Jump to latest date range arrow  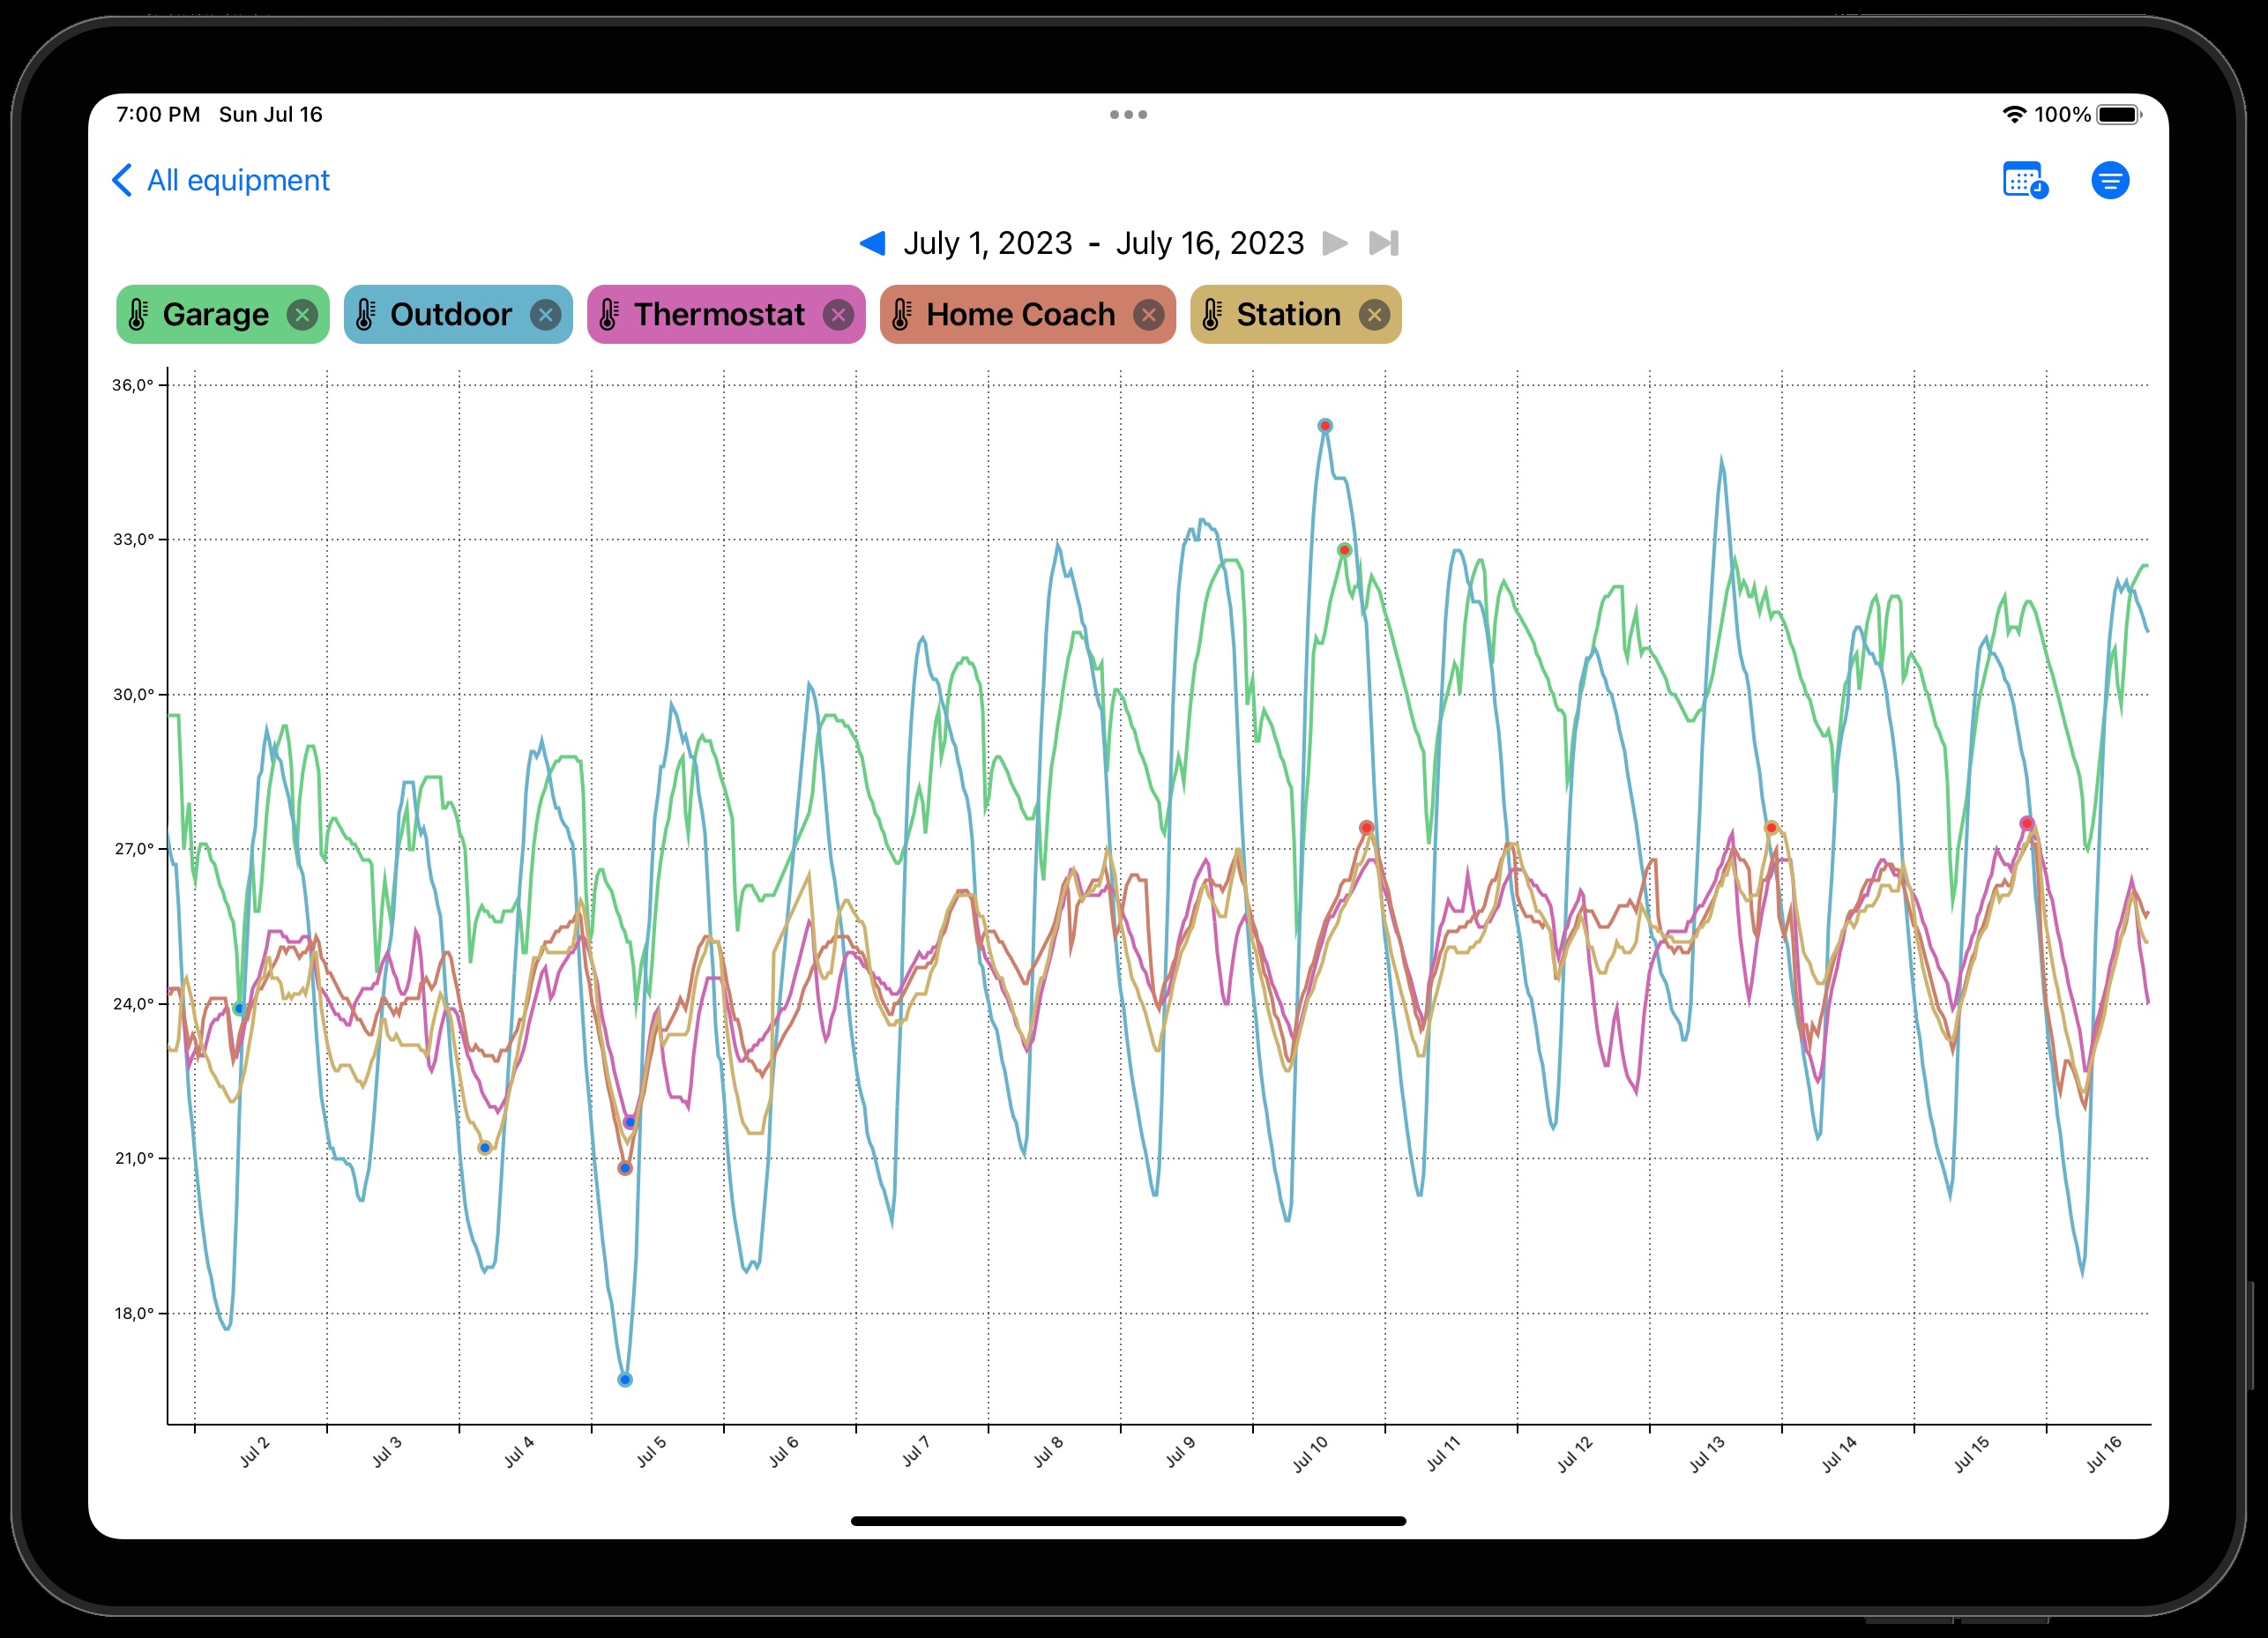(1384, 243)
